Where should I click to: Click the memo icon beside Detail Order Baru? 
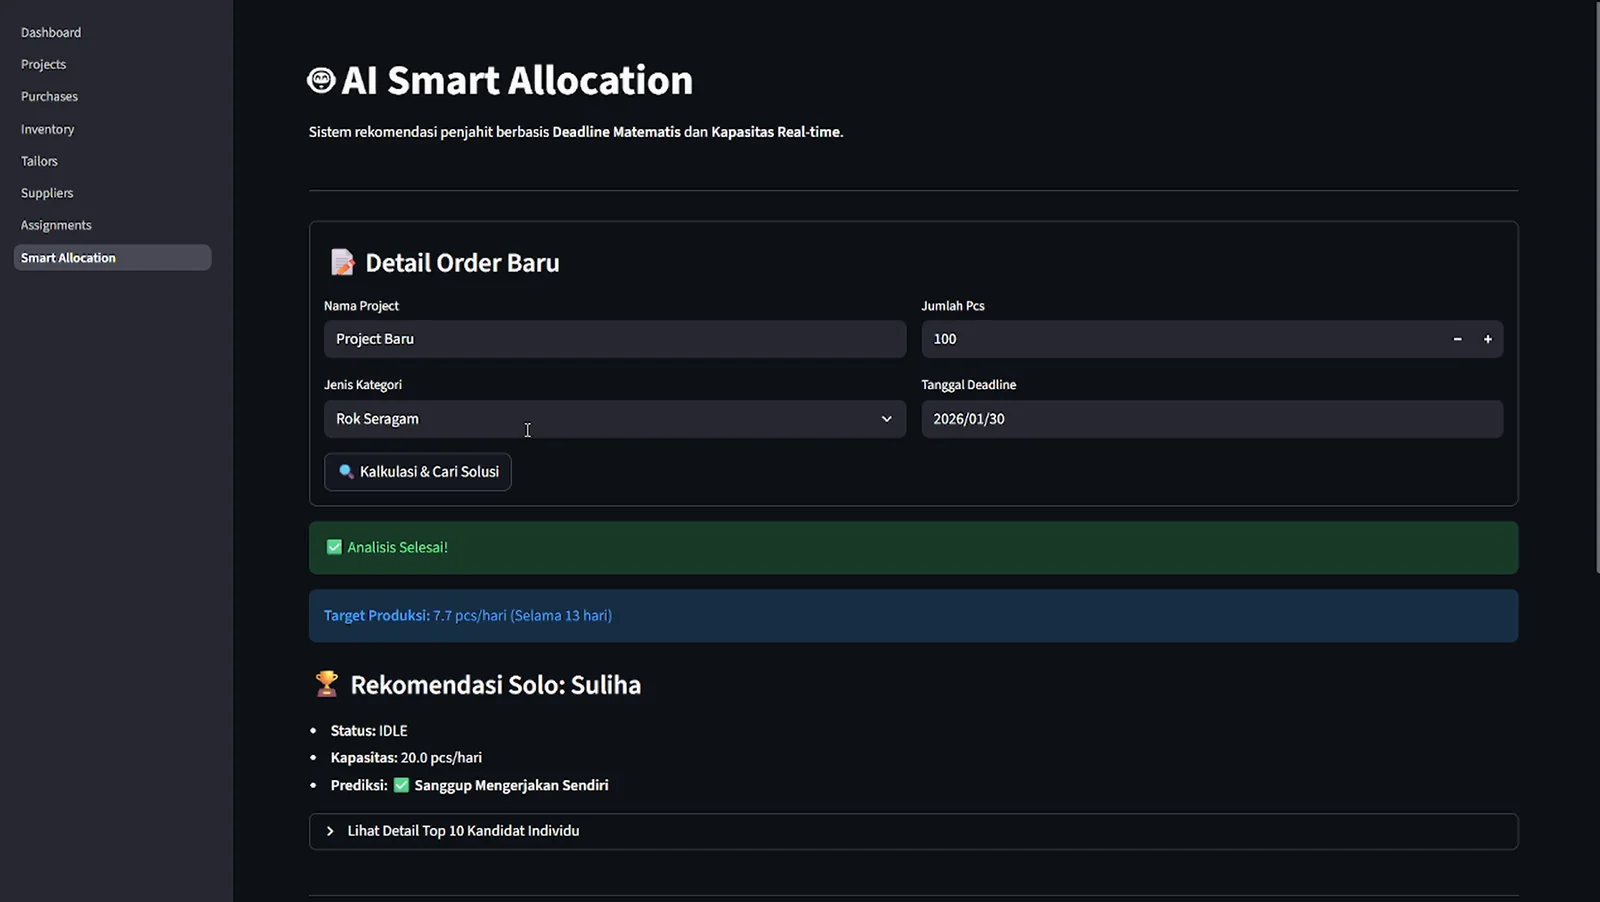[343, 263]
